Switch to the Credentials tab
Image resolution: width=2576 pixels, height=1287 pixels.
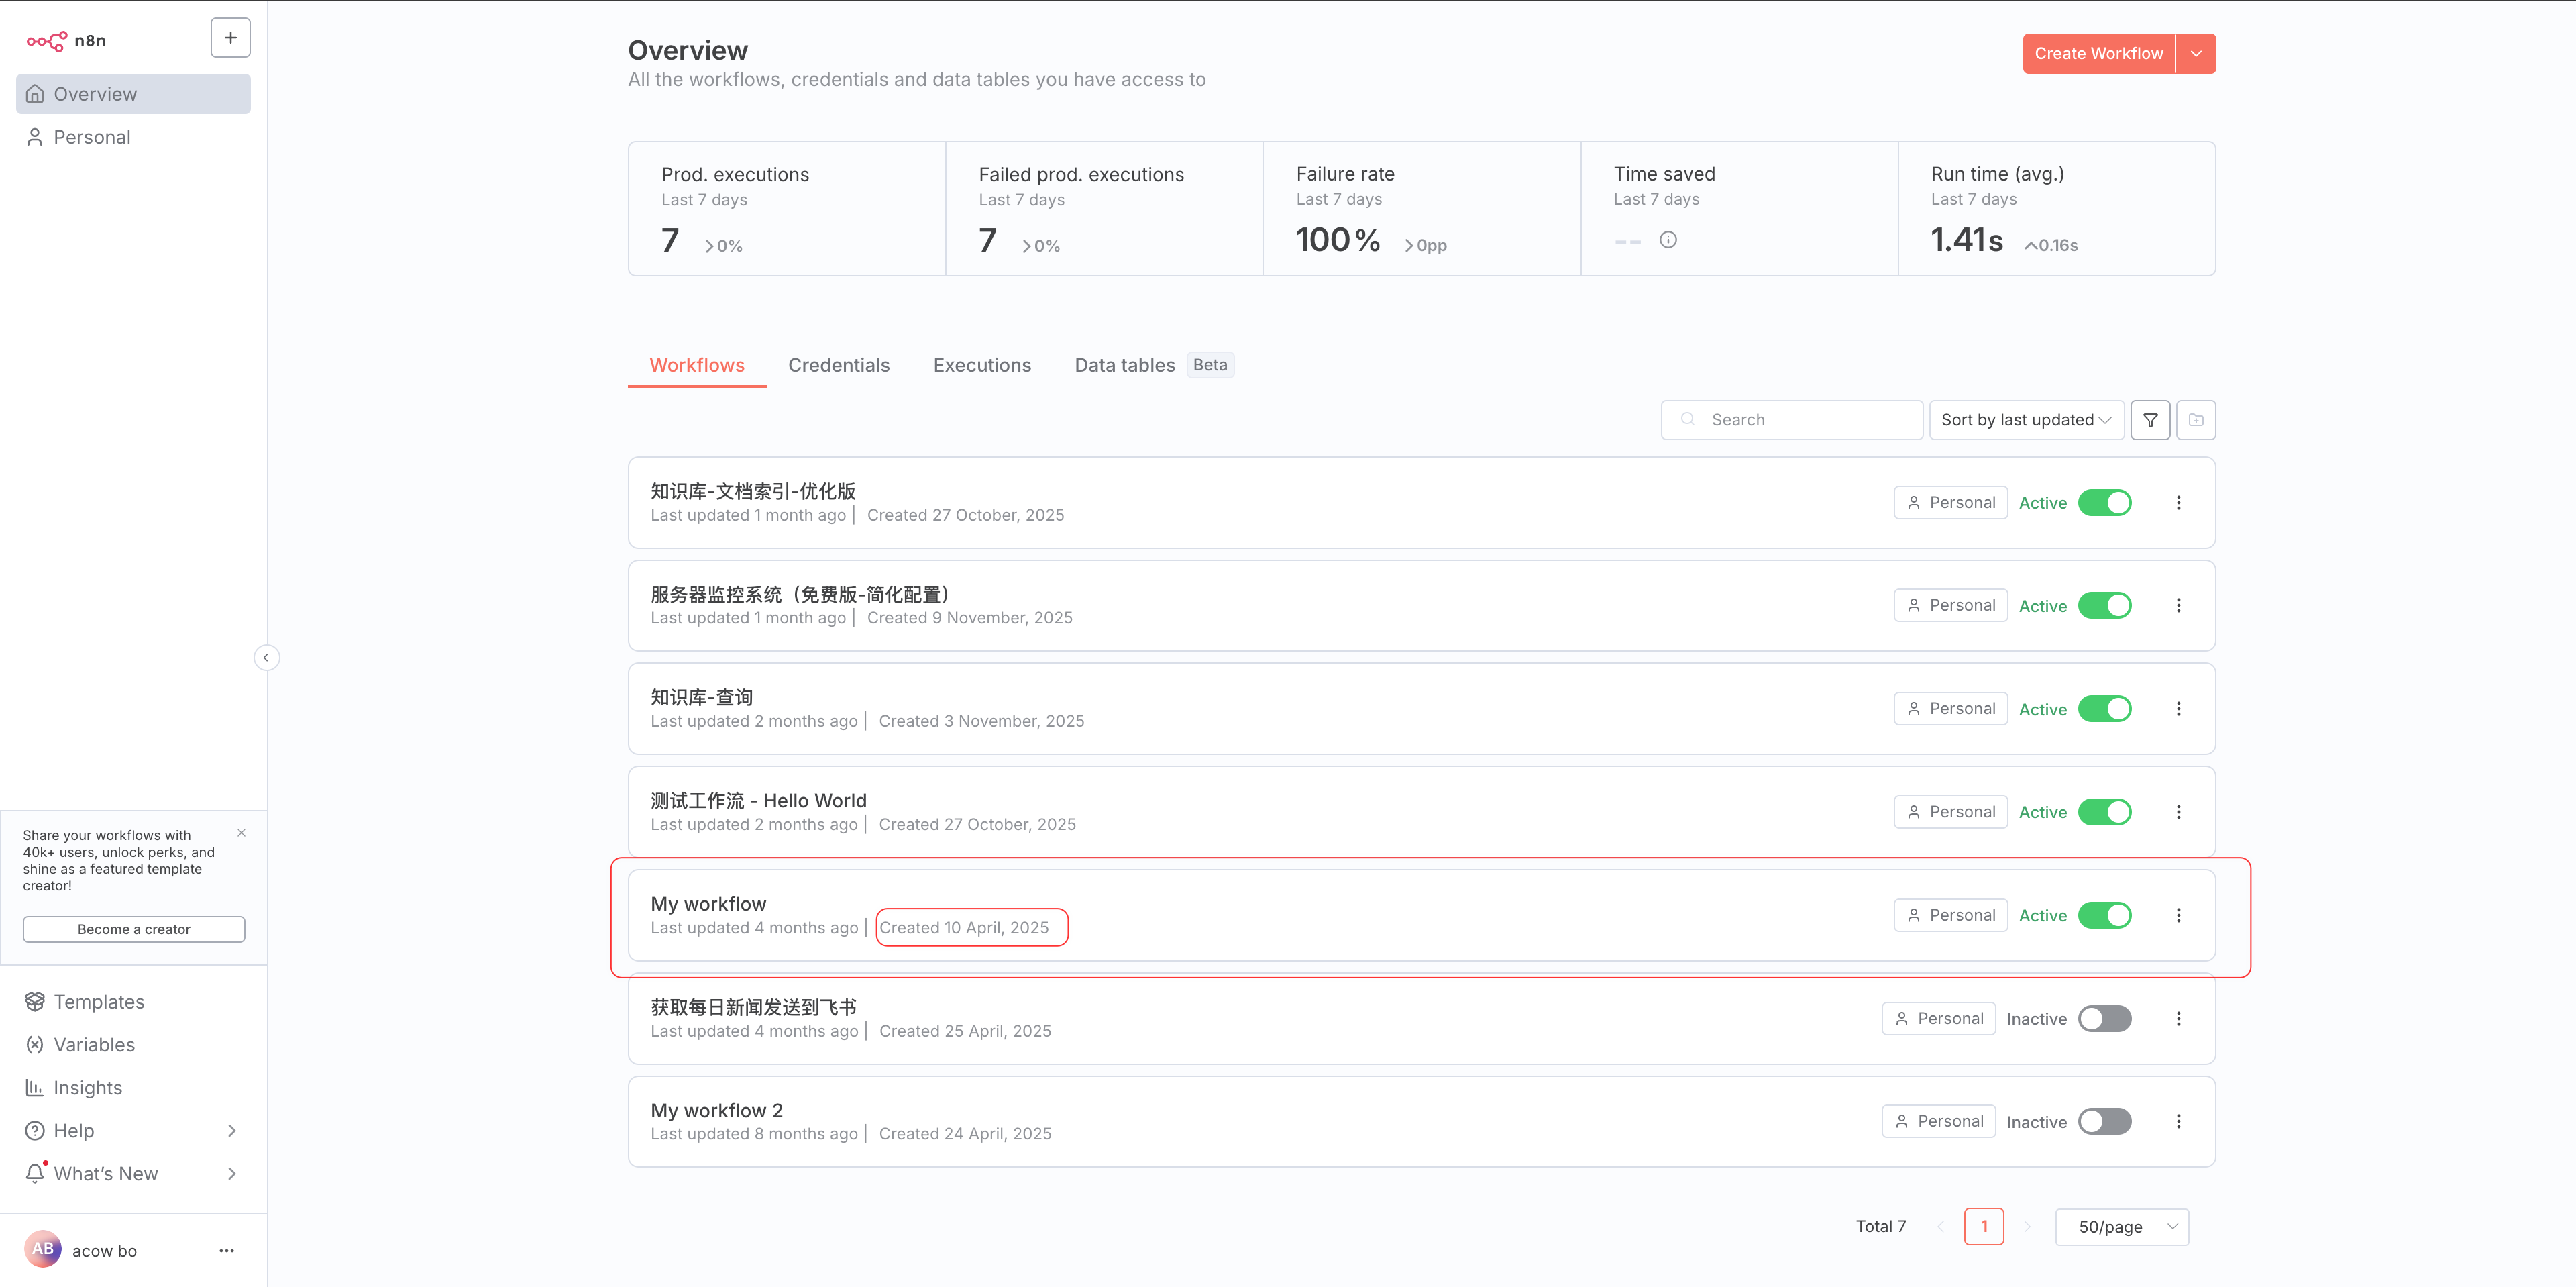coord(838,365)
